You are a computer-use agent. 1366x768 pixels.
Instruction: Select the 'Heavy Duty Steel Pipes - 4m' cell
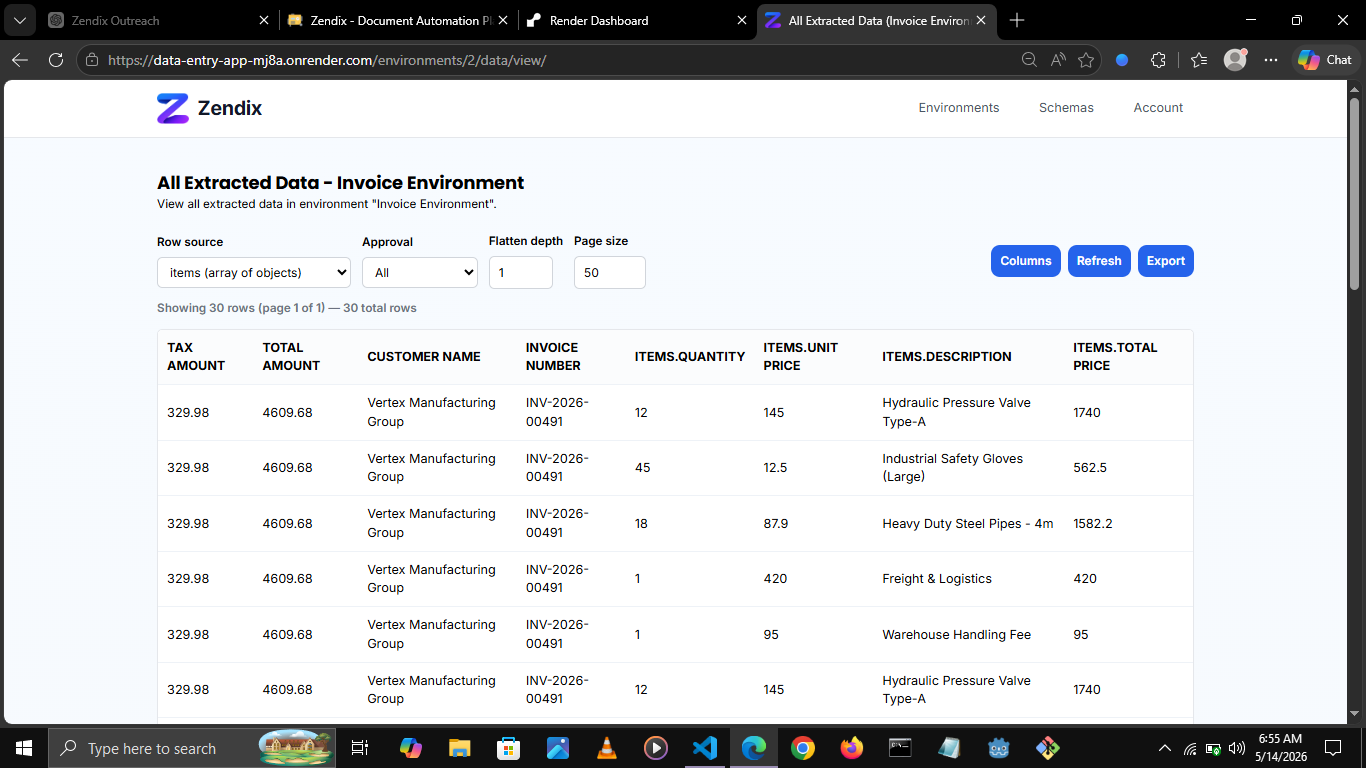point(968,523)
